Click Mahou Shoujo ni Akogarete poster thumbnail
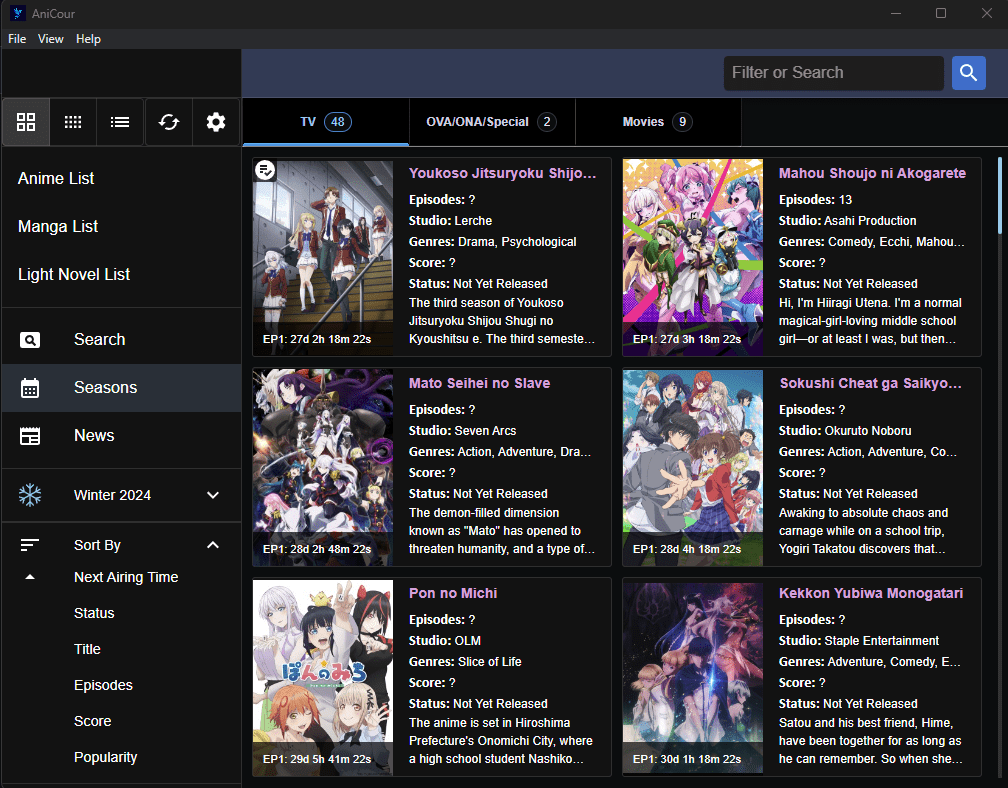 [x=693, y=257]
